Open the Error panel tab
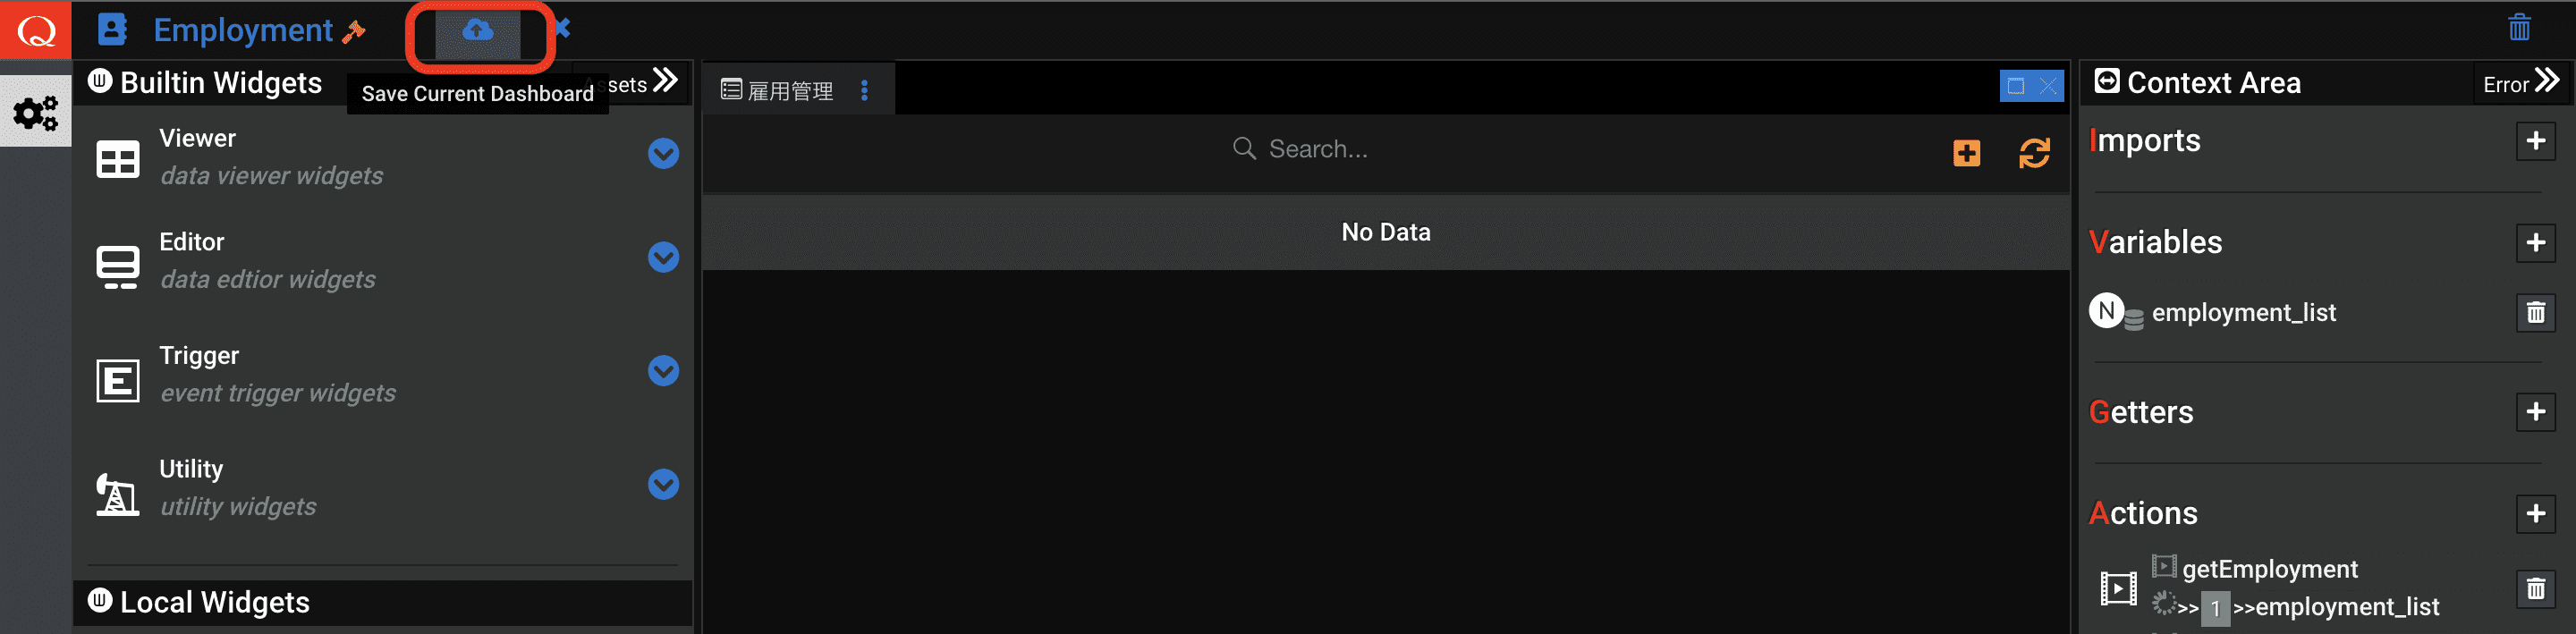This screenshot has width=2576, height=634. (2520, 84)
